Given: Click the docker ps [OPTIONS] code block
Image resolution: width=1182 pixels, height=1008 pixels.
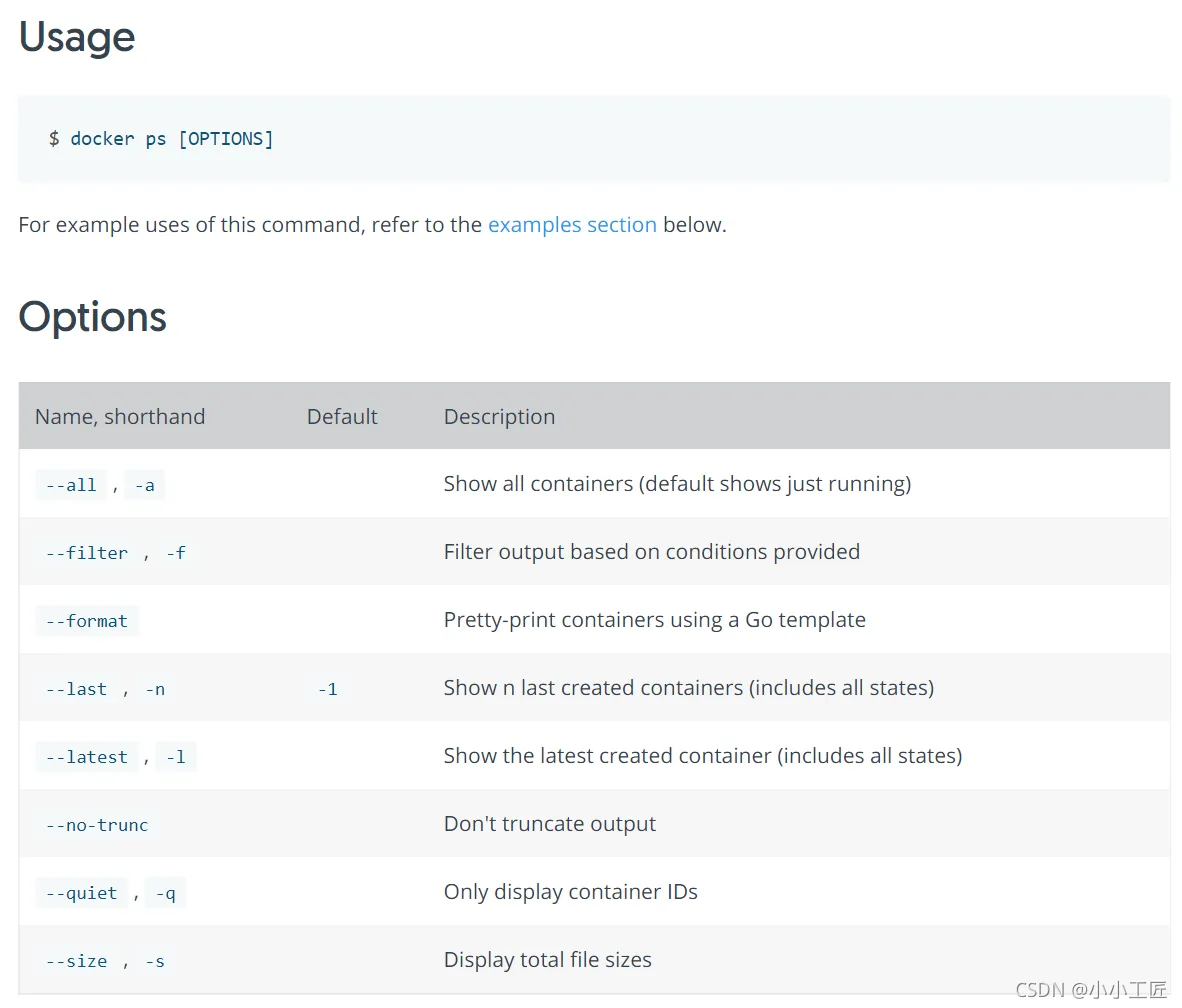Looking at the screenshot, I should pos(161,139).
